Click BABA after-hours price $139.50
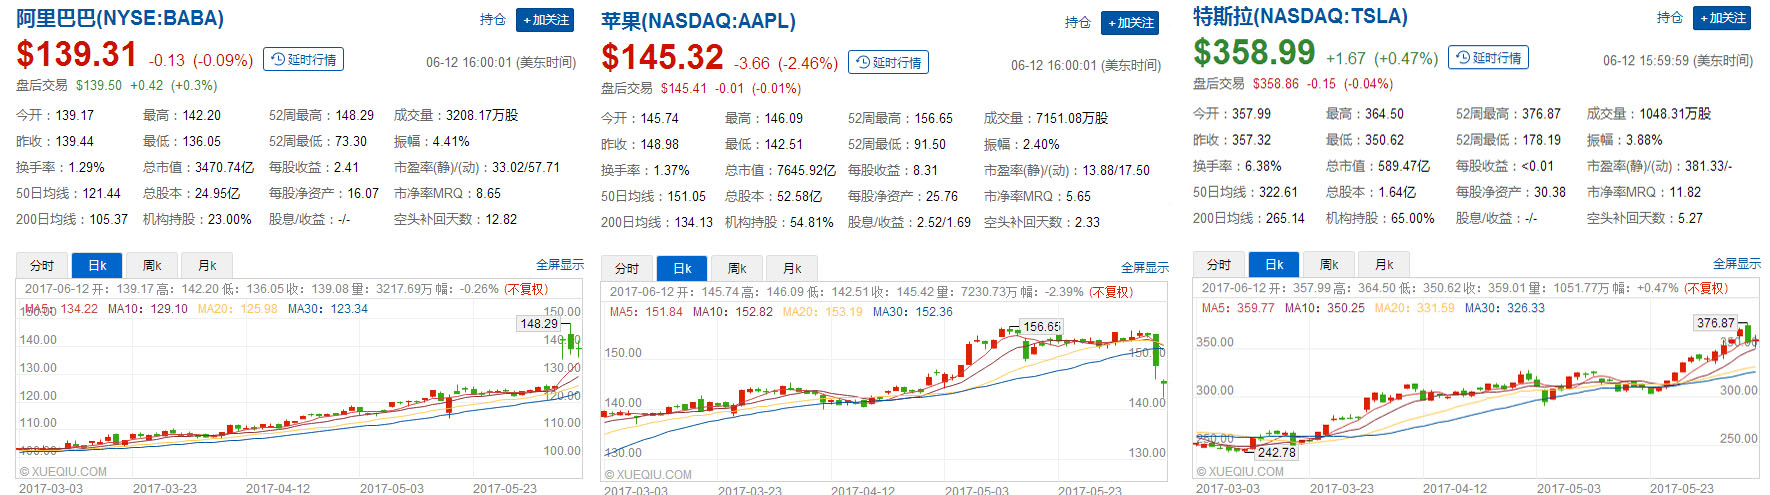1770x495 pixels. click(x=99, y=86)
